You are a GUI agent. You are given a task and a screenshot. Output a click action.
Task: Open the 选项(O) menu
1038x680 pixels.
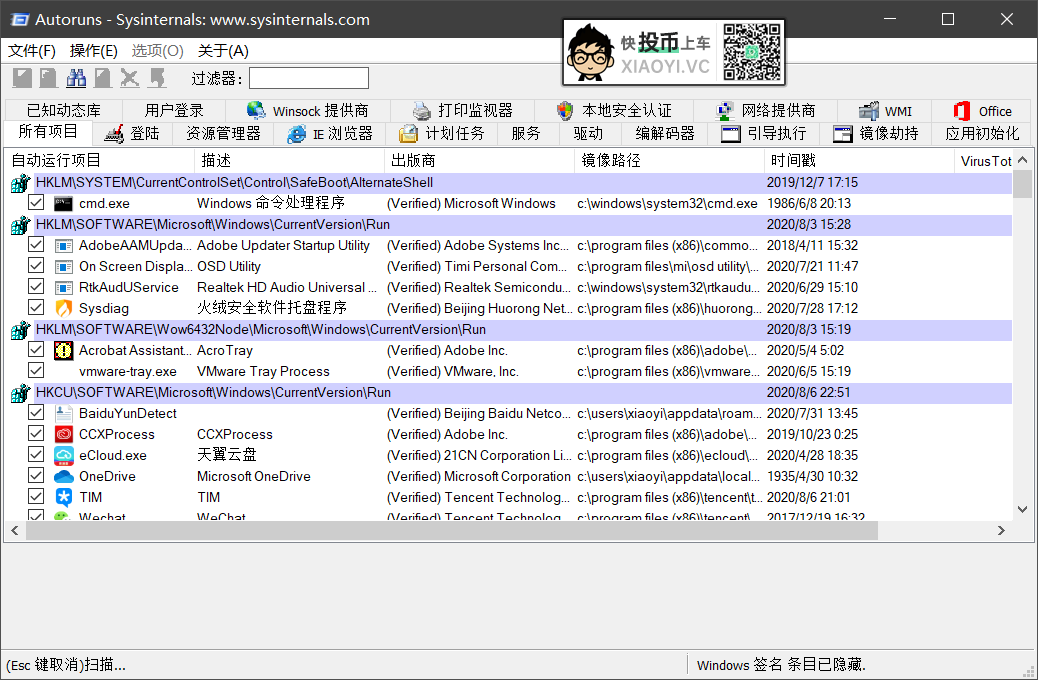pyautogui.click(x=158, y=51)
